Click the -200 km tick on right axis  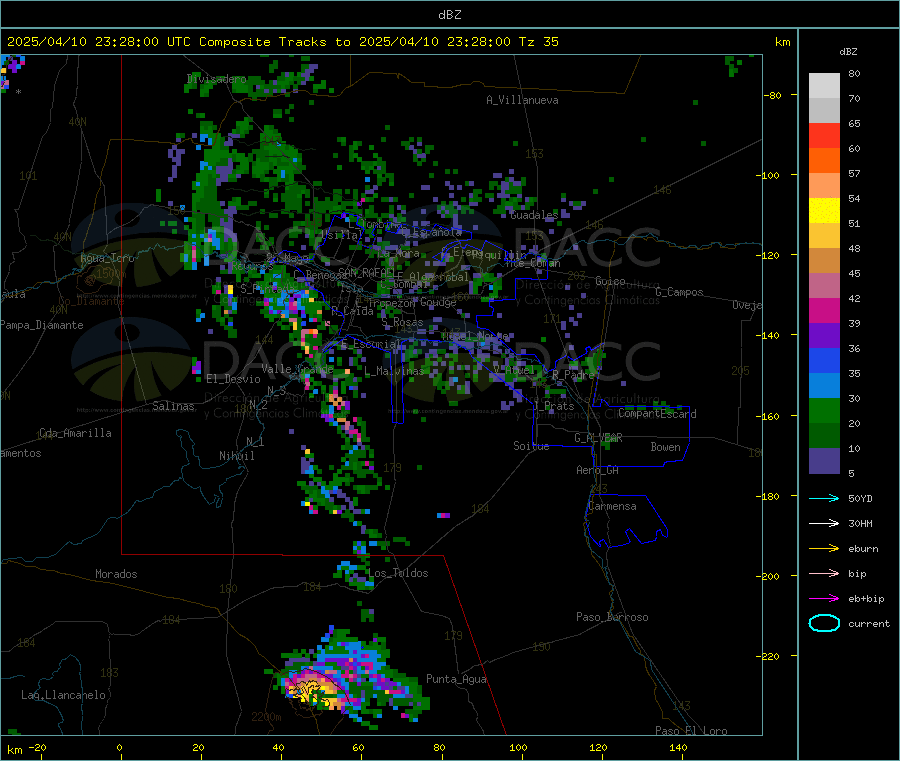[x=767, y=576]
